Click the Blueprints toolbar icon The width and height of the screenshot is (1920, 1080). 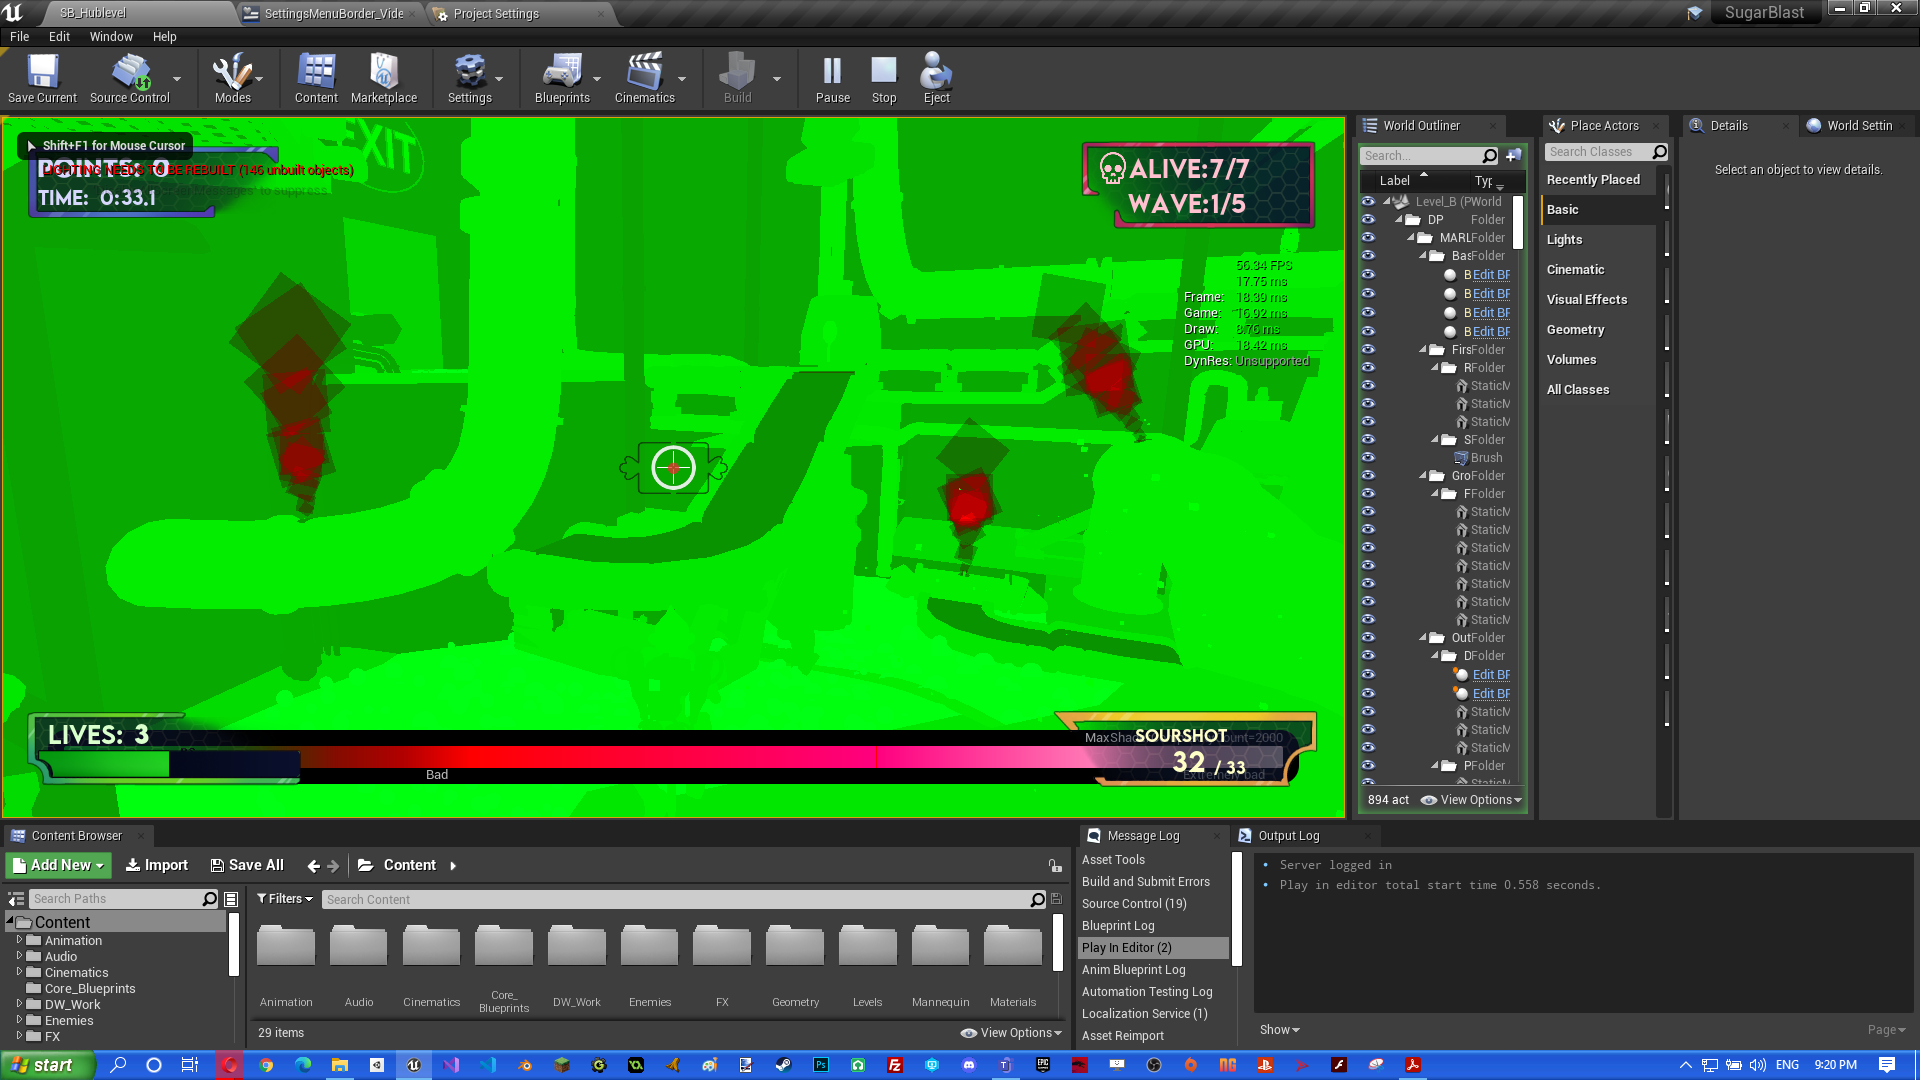coord(562,78)
